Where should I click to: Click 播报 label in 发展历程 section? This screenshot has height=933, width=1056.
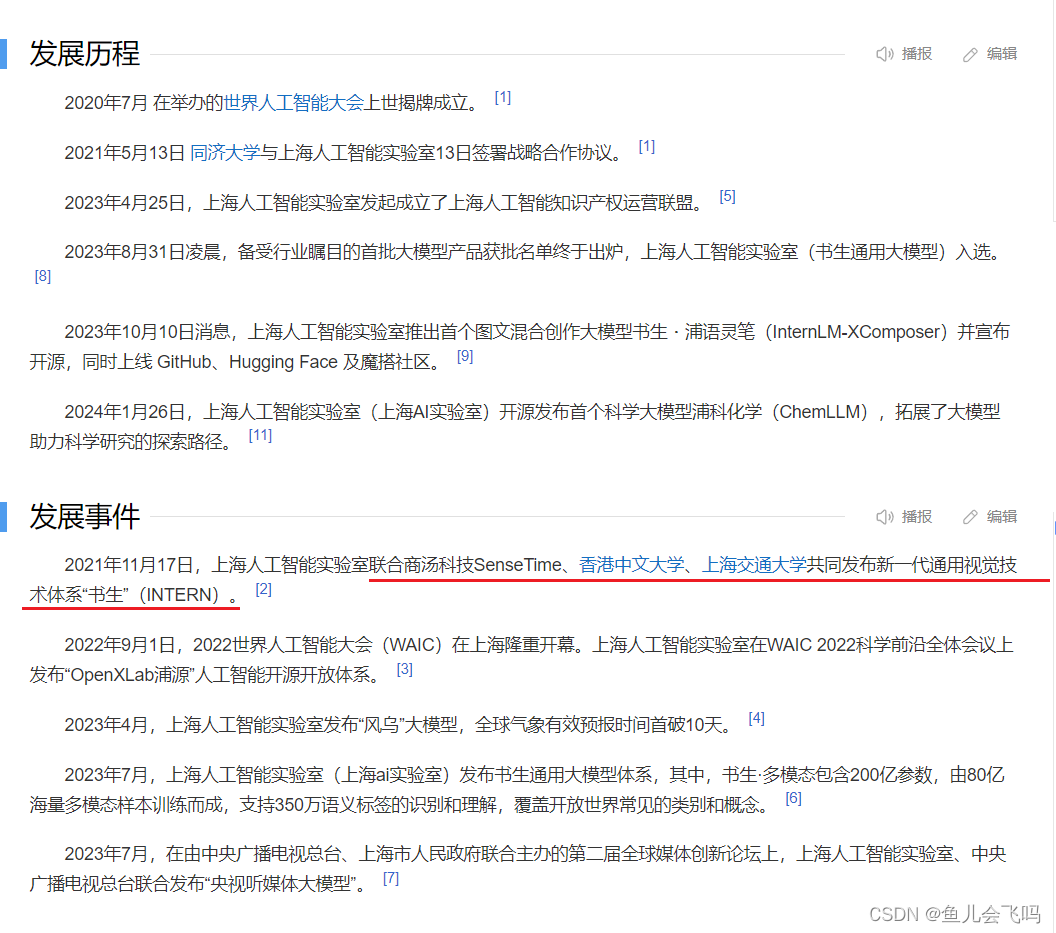pyautogui.click(x=917, y=54)
